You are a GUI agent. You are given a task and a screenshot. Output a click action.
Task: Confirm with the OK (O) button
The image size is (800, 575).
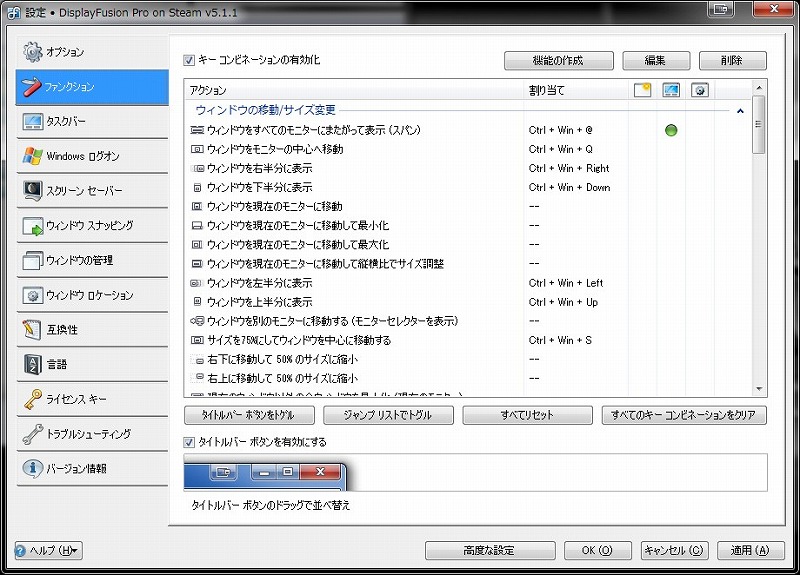click(597, 551)
